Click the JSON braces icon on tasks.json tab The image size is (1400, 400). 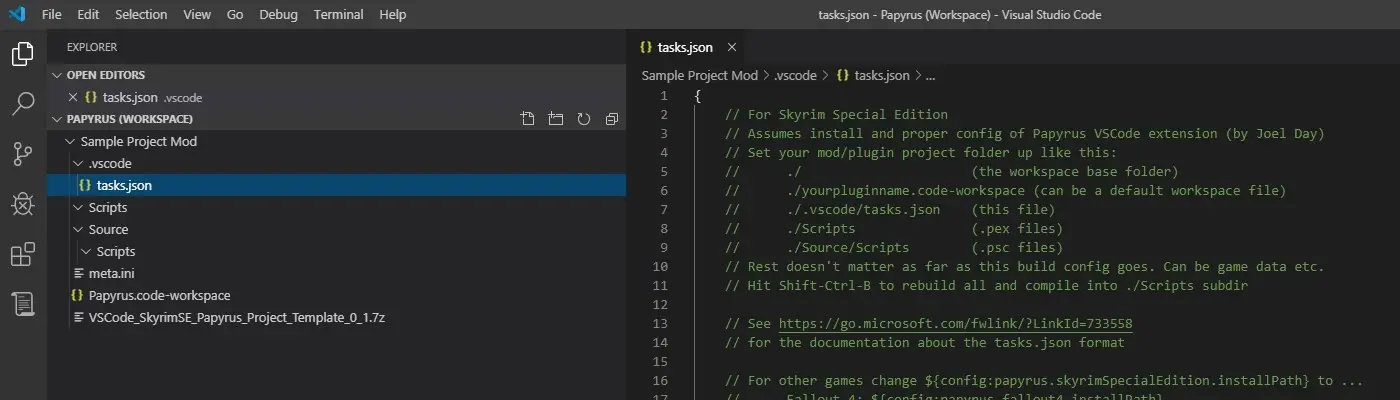click(646, 47)
